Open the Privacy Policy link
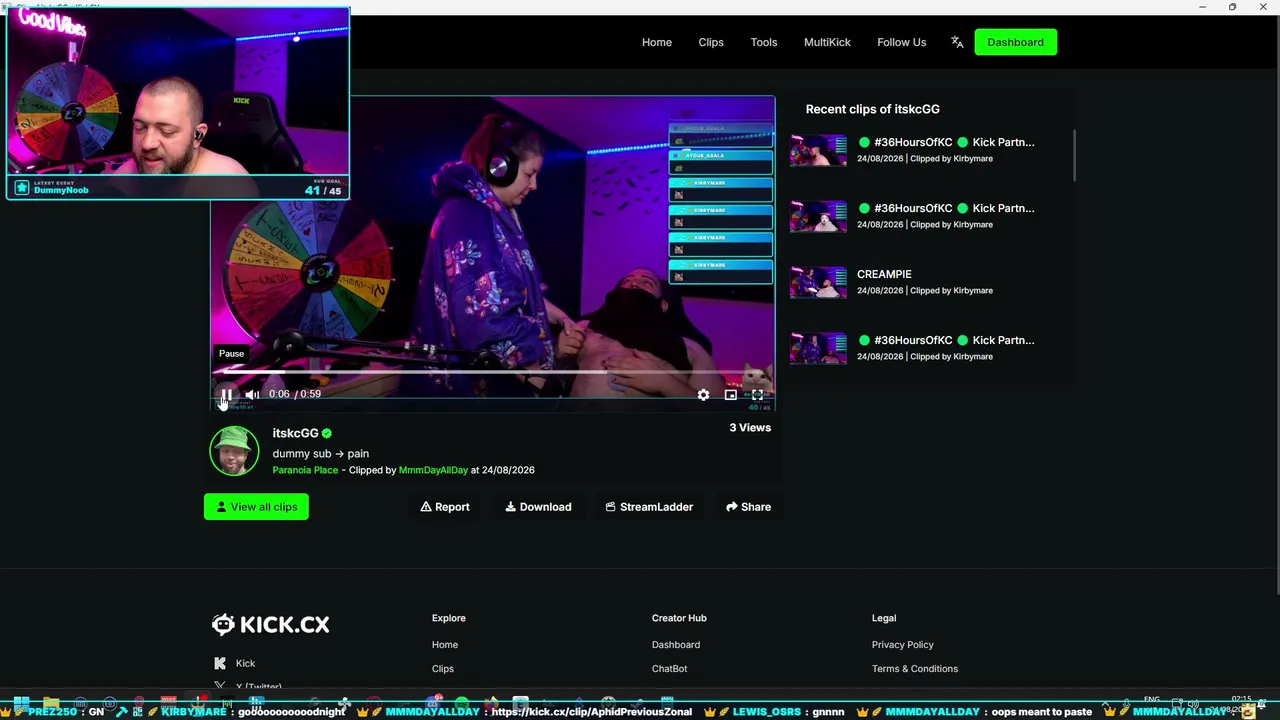The width and height of the screenshot is (1280, 720). click(903, 645)
